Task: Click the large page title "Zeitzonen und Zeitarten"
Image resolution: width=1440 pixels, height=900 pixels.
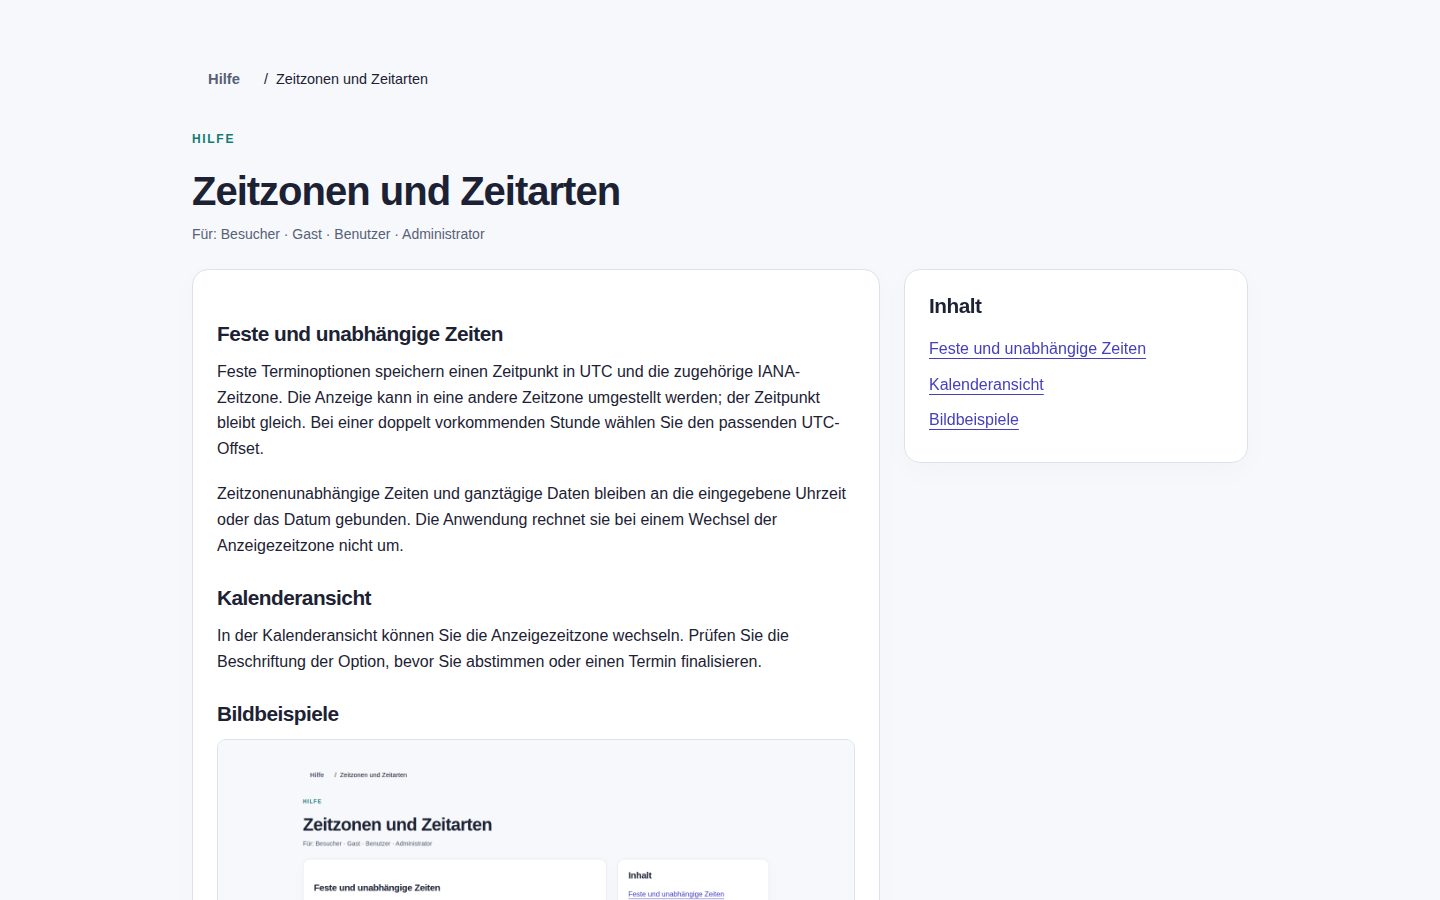Action: pyautogui.click(x=406, y=191)
